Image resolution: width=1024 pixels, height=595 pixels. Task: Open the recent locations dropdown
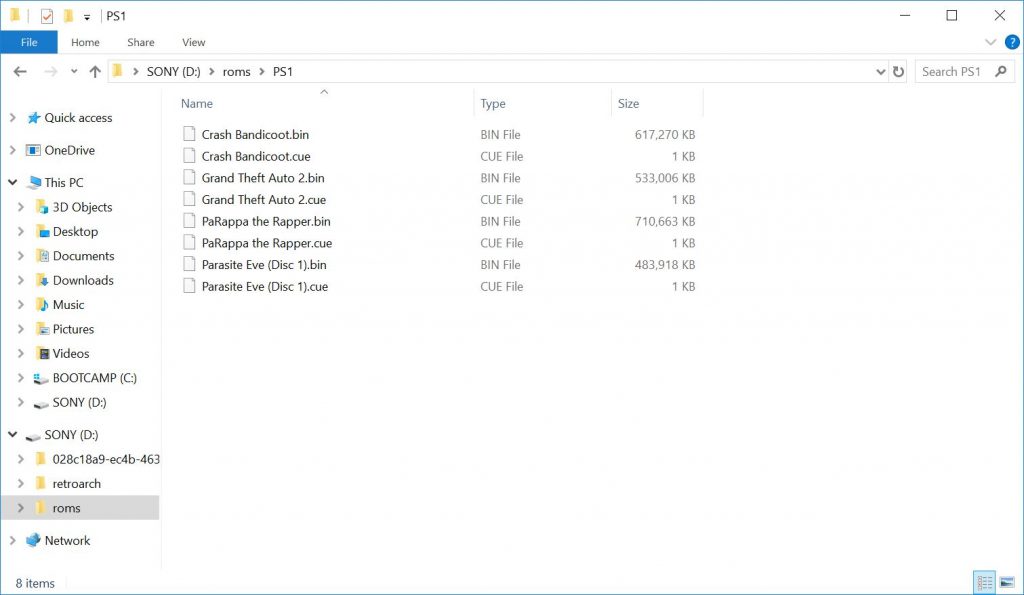point(74,72)
